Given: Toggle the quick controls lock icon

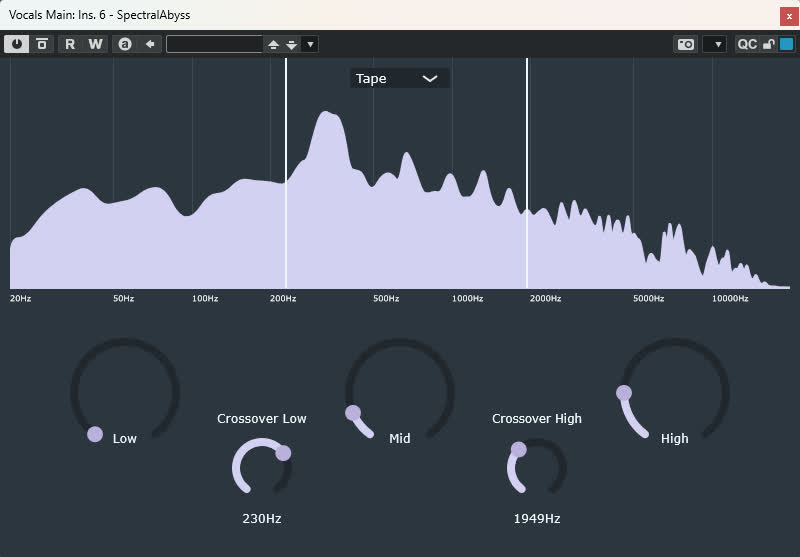Looking at the screenshot, I should click(x=768, y=44).
